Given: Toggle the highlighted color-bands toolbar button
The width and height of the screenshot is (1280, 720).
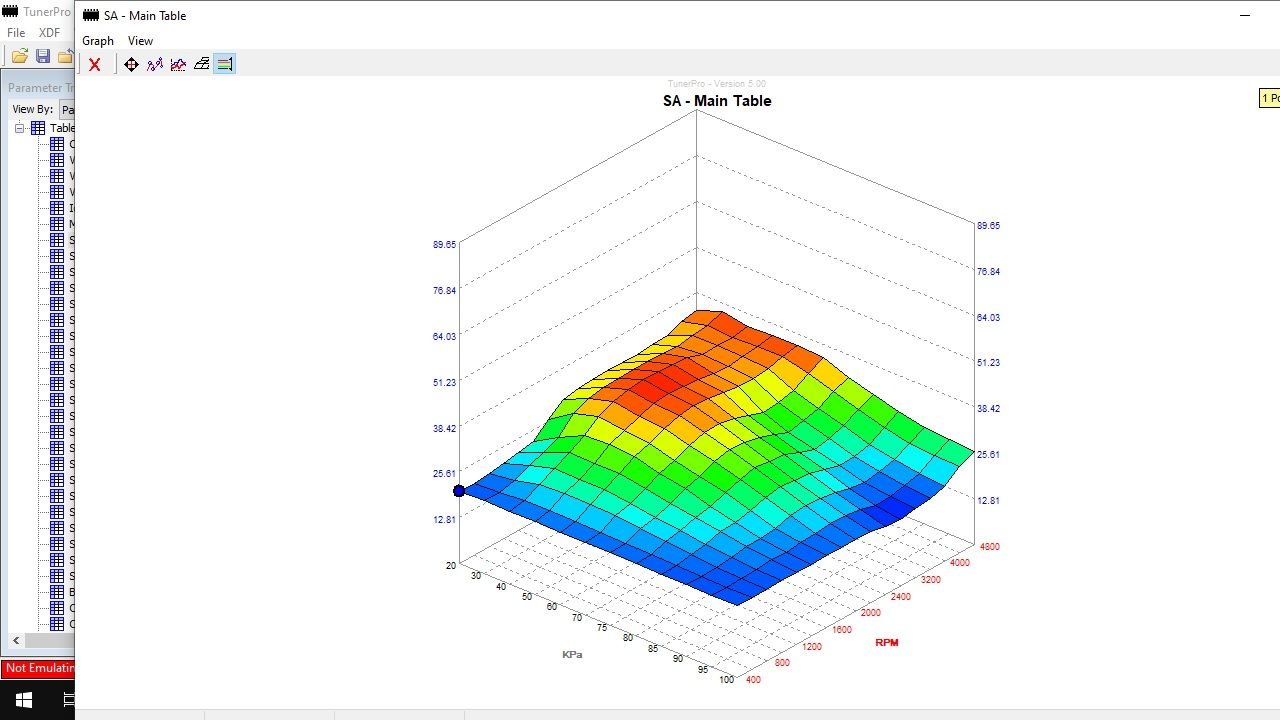Looking at the screenshot, I should pos(224,64).
